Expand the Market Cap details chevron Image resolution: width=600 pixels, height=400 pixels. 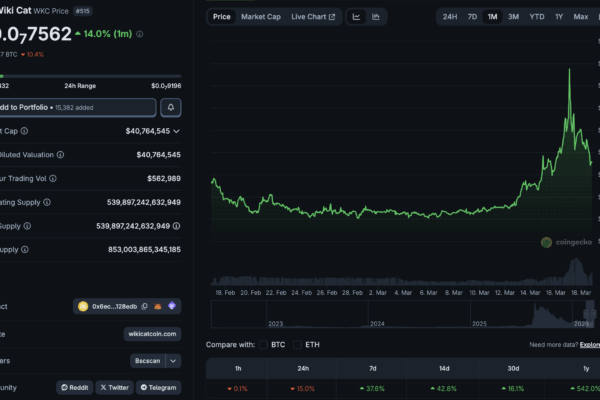(x=177, y=131)
